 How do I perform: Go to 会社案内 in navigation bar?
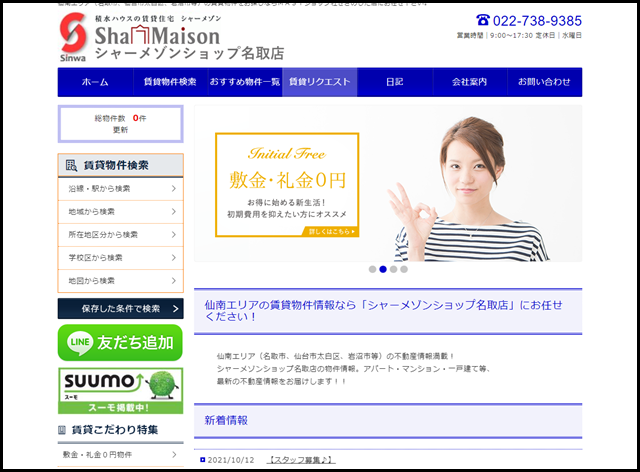[x=469, y=82]
